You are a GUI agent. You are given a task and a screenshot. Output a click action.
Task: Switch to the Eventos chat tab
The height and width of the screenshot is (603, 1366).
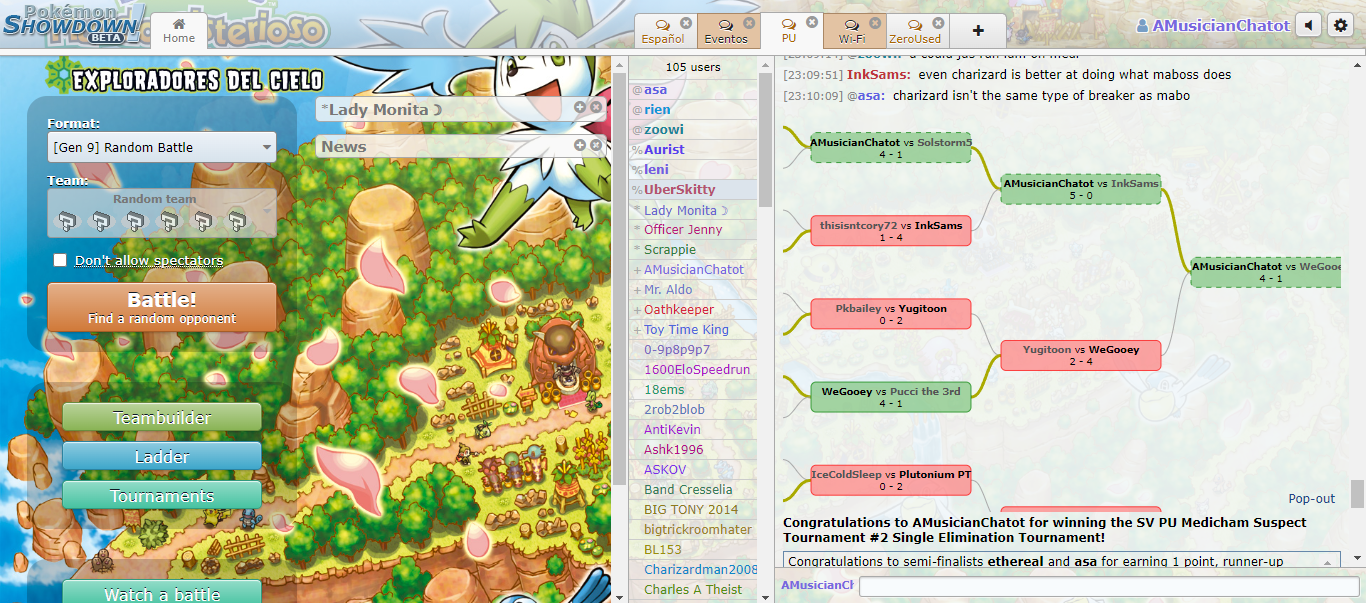coord(726,31)
